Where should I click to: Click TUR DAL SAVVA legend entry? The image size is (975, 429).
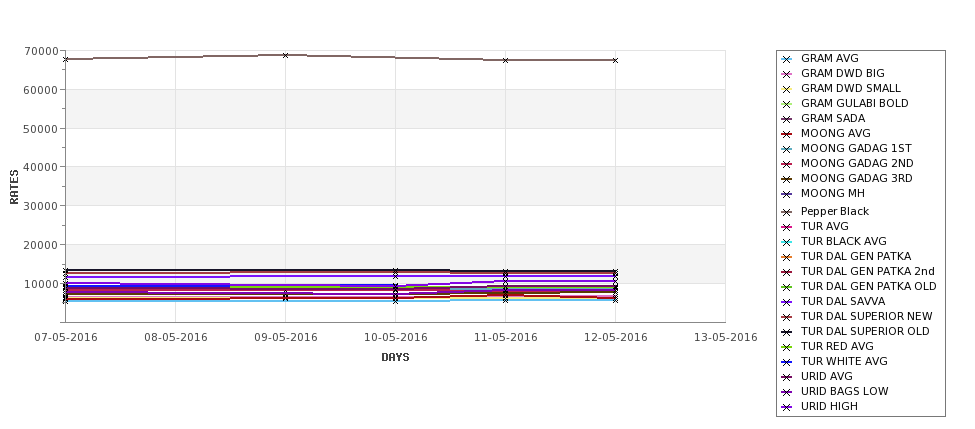[x=833, y=301]
